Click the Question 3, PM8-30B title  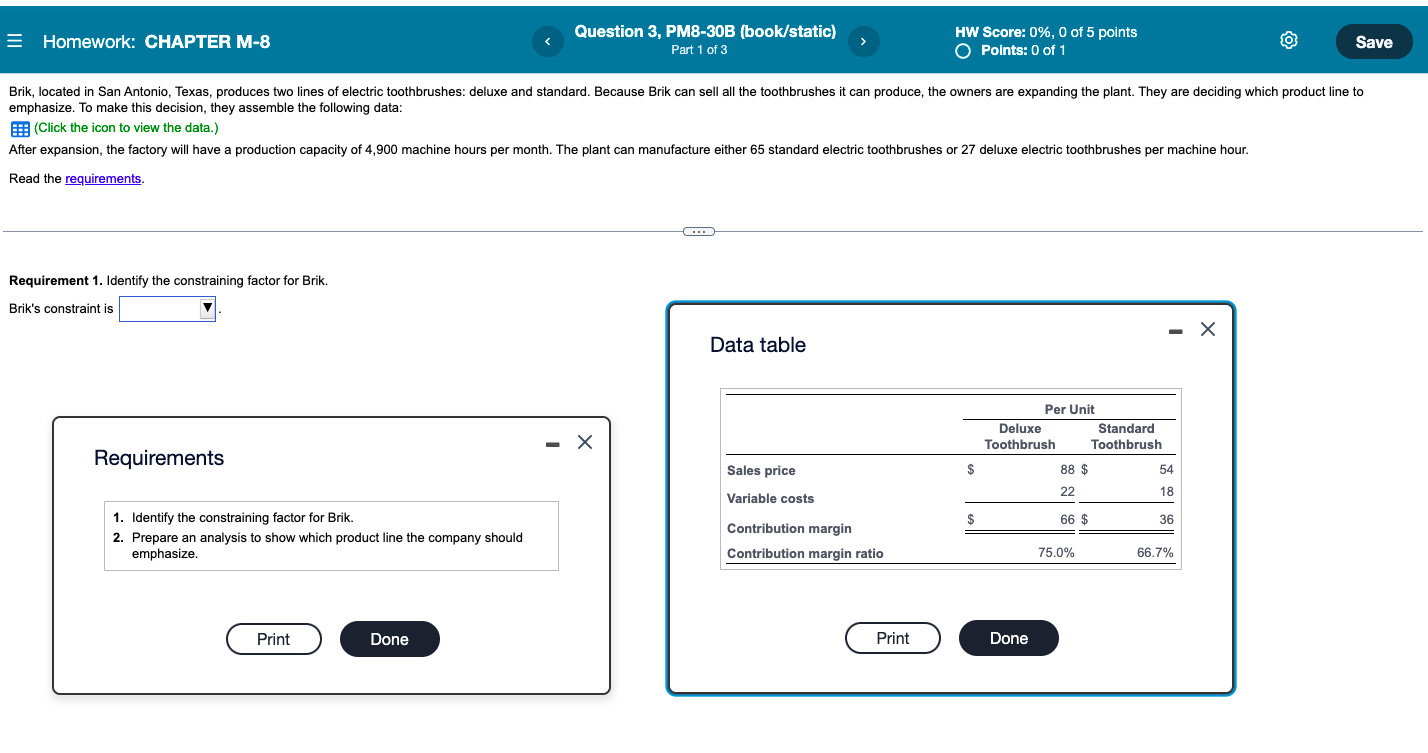coord(705,32)
